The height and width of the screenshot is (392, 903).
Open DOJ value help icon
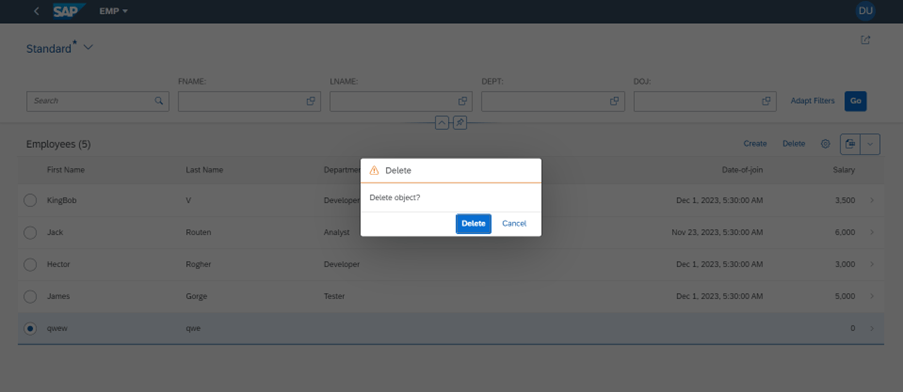(766, 101)
